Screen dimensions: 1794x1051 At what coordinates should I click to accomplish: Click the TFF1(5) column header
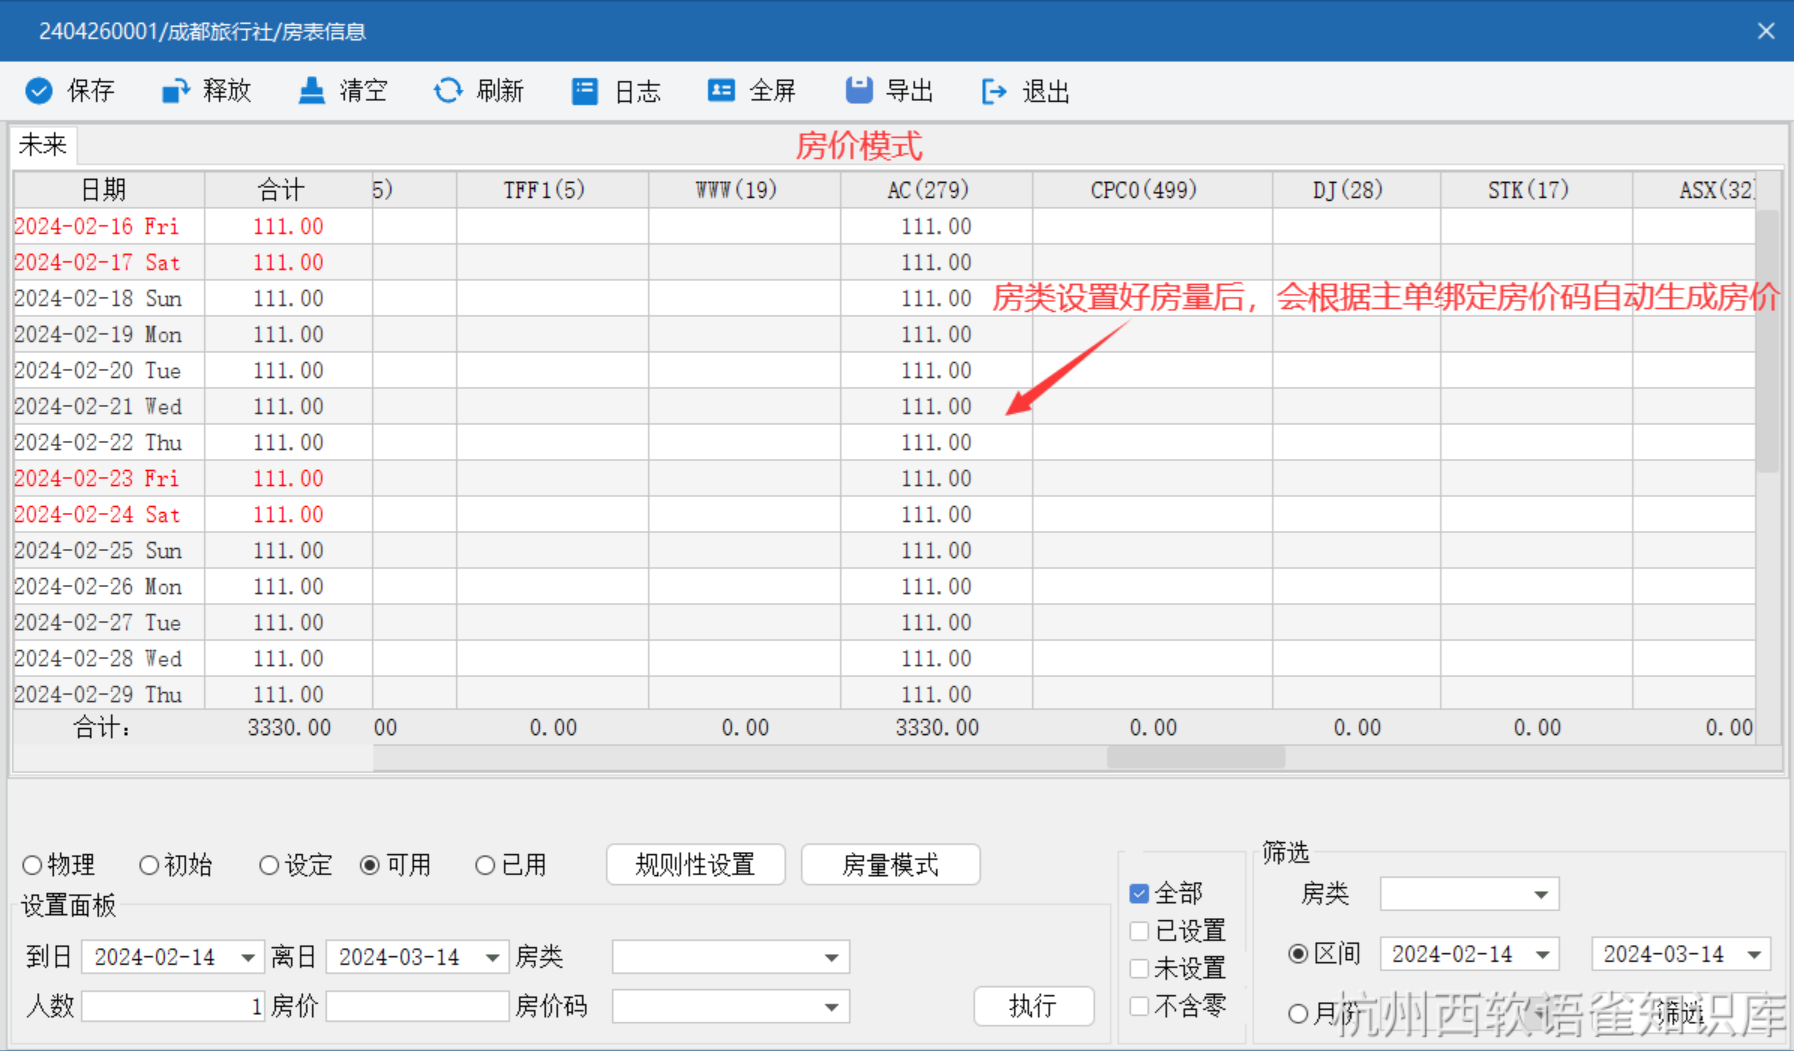pos(552,190)
